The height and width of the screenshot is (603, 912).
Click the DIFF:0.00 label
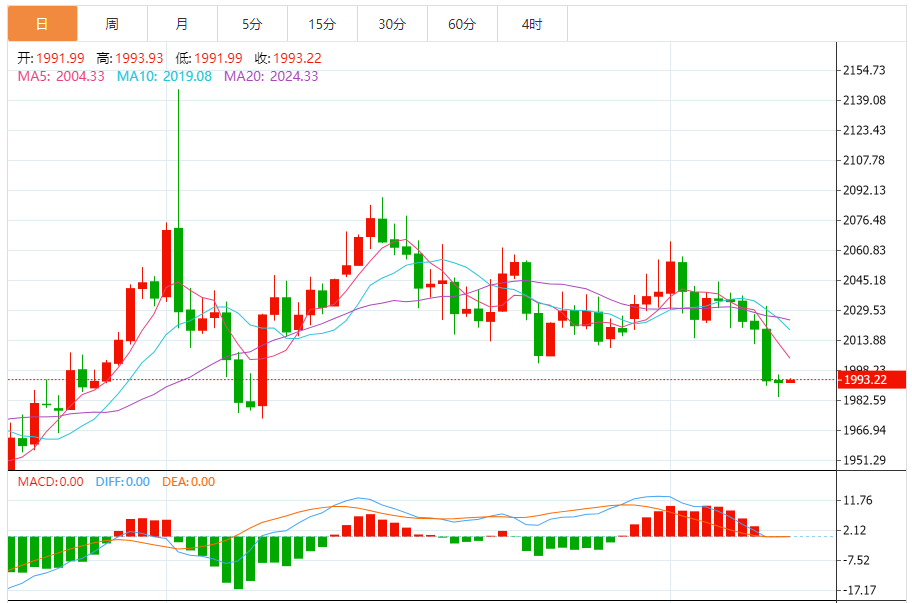coord(123,481)
